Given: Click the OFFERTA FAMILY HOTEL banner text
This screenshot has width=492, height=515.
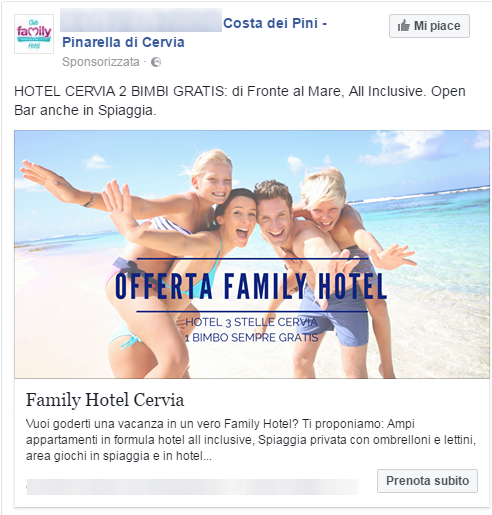Looking at the screenshot, I should click(x=251, y=286).
